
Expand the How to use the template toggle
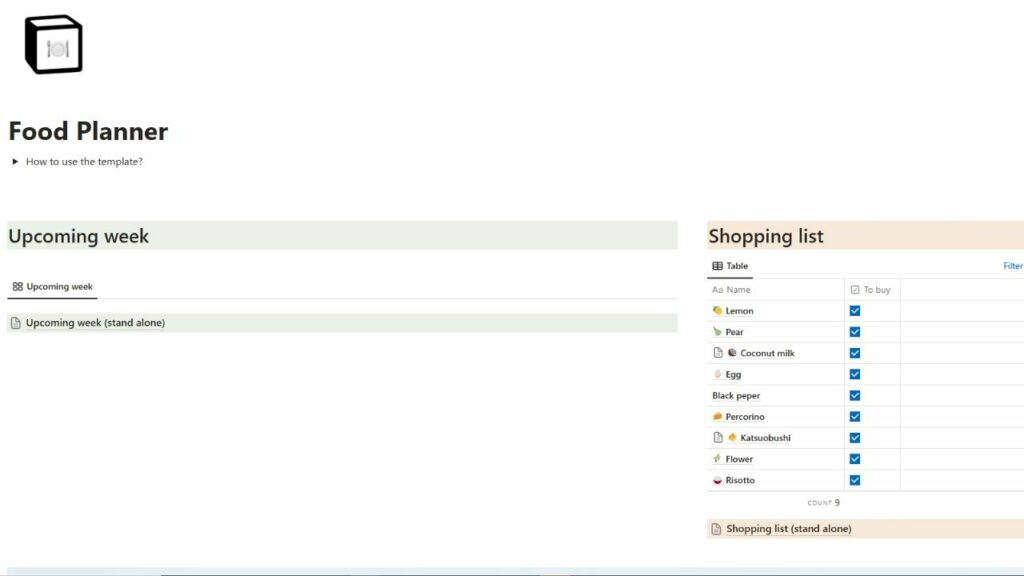pos(14,160)
